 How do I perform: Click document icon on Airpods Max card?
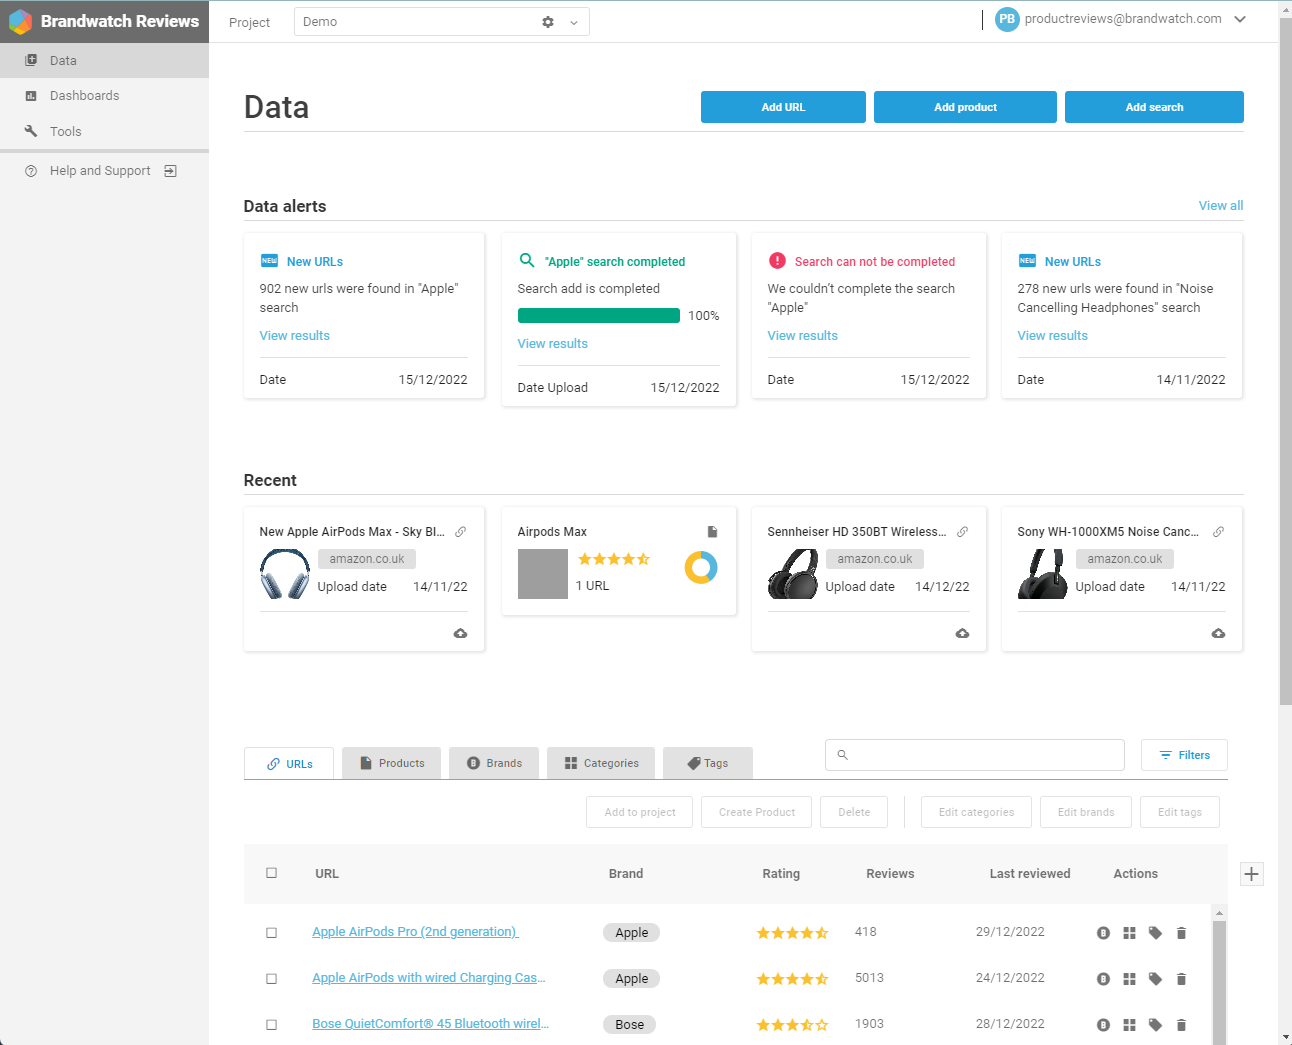[712, 532]
